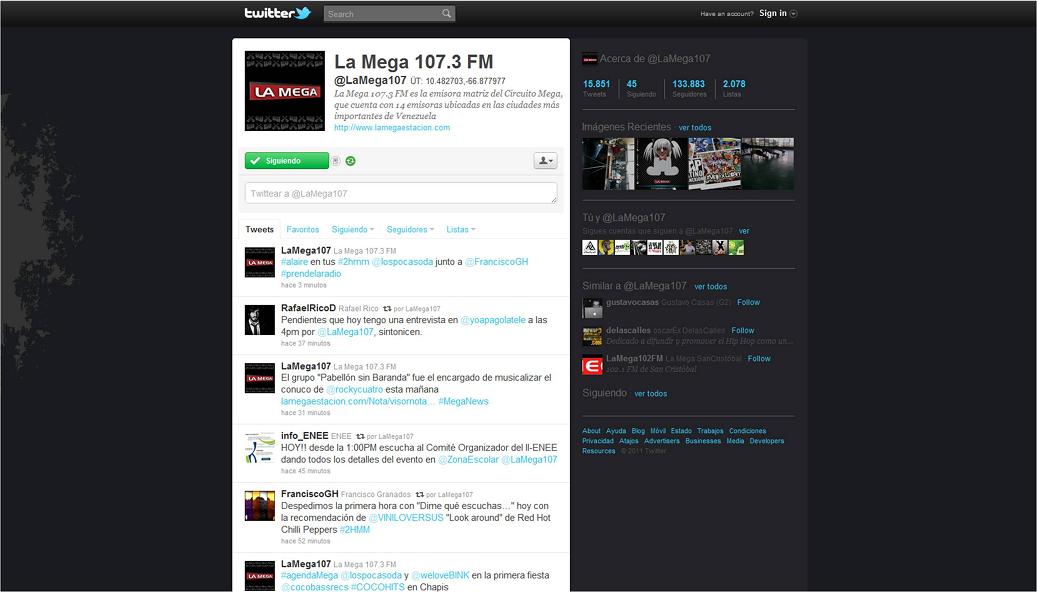
Task: Select the Tweets tab
Action: click(x=259, y=229)
